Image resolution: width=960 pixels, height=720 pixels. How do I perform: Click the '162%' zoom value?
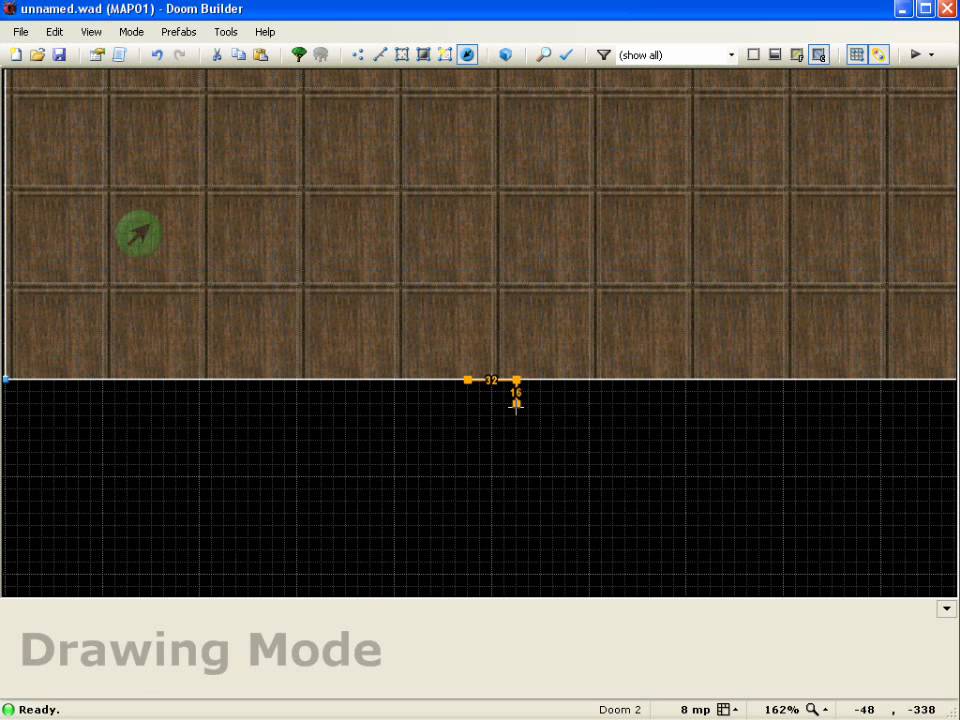781,710
